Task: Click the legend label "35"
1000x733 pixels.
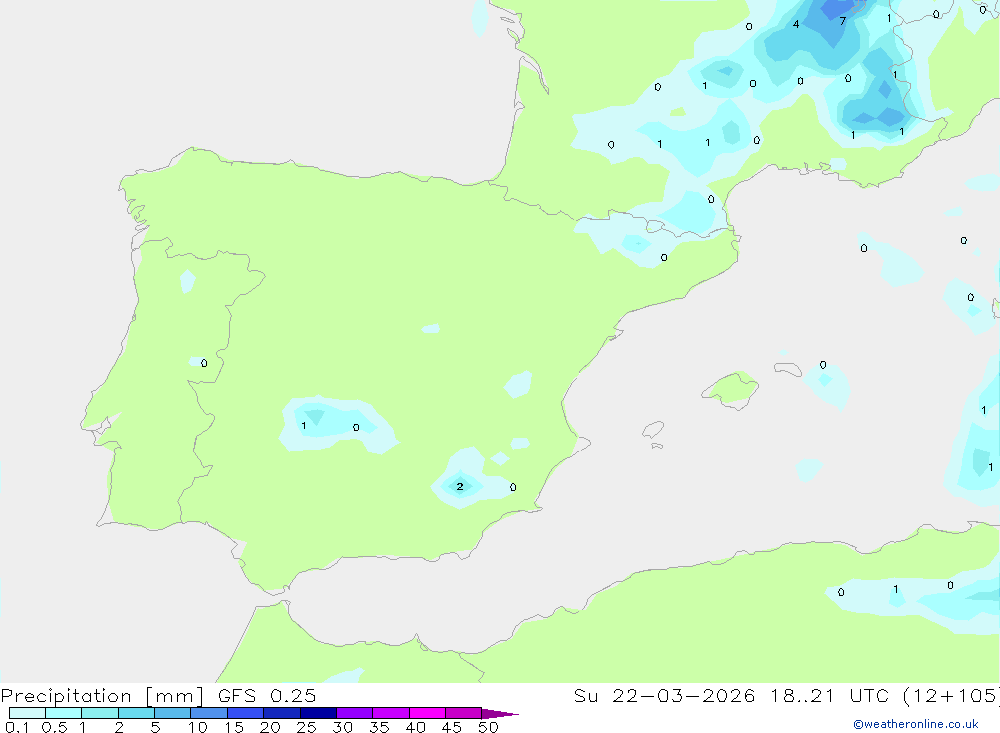Action: click(379, 727)
